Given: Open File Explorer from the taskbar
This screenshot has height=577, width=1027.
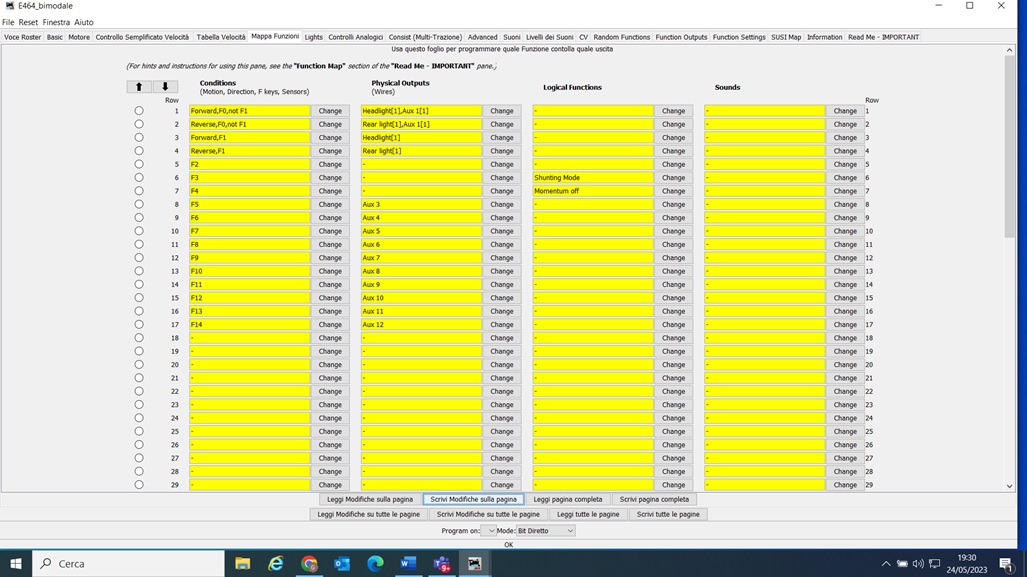Looking at the screenshot, I should [x=242, y=563].
